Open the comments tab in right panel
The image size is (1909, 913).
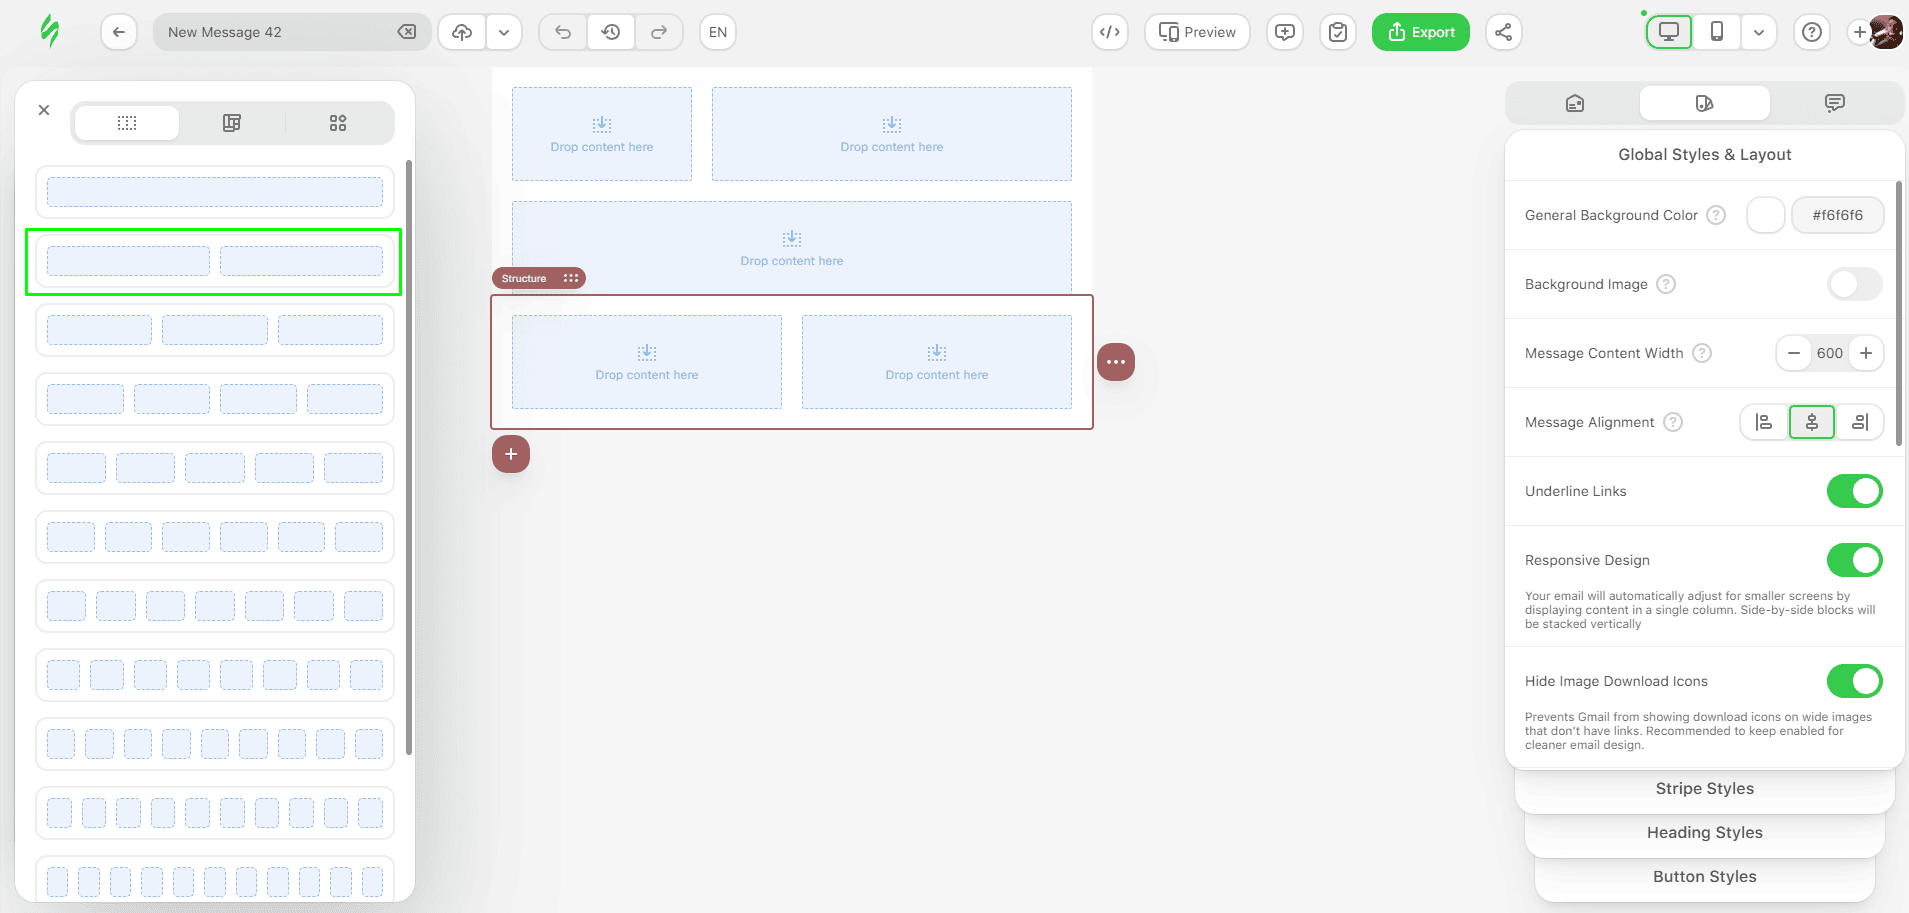[x=1835, y=103]
